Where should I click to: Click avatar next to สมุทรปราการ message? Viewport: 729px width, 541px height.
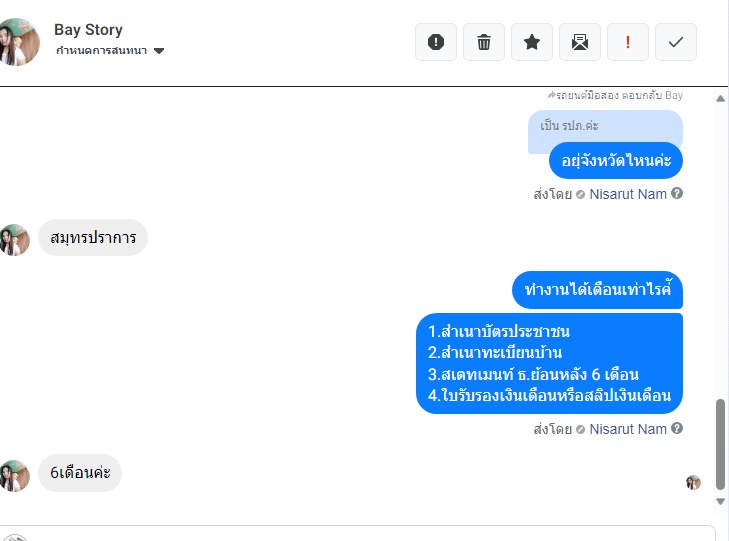point(14,240)
